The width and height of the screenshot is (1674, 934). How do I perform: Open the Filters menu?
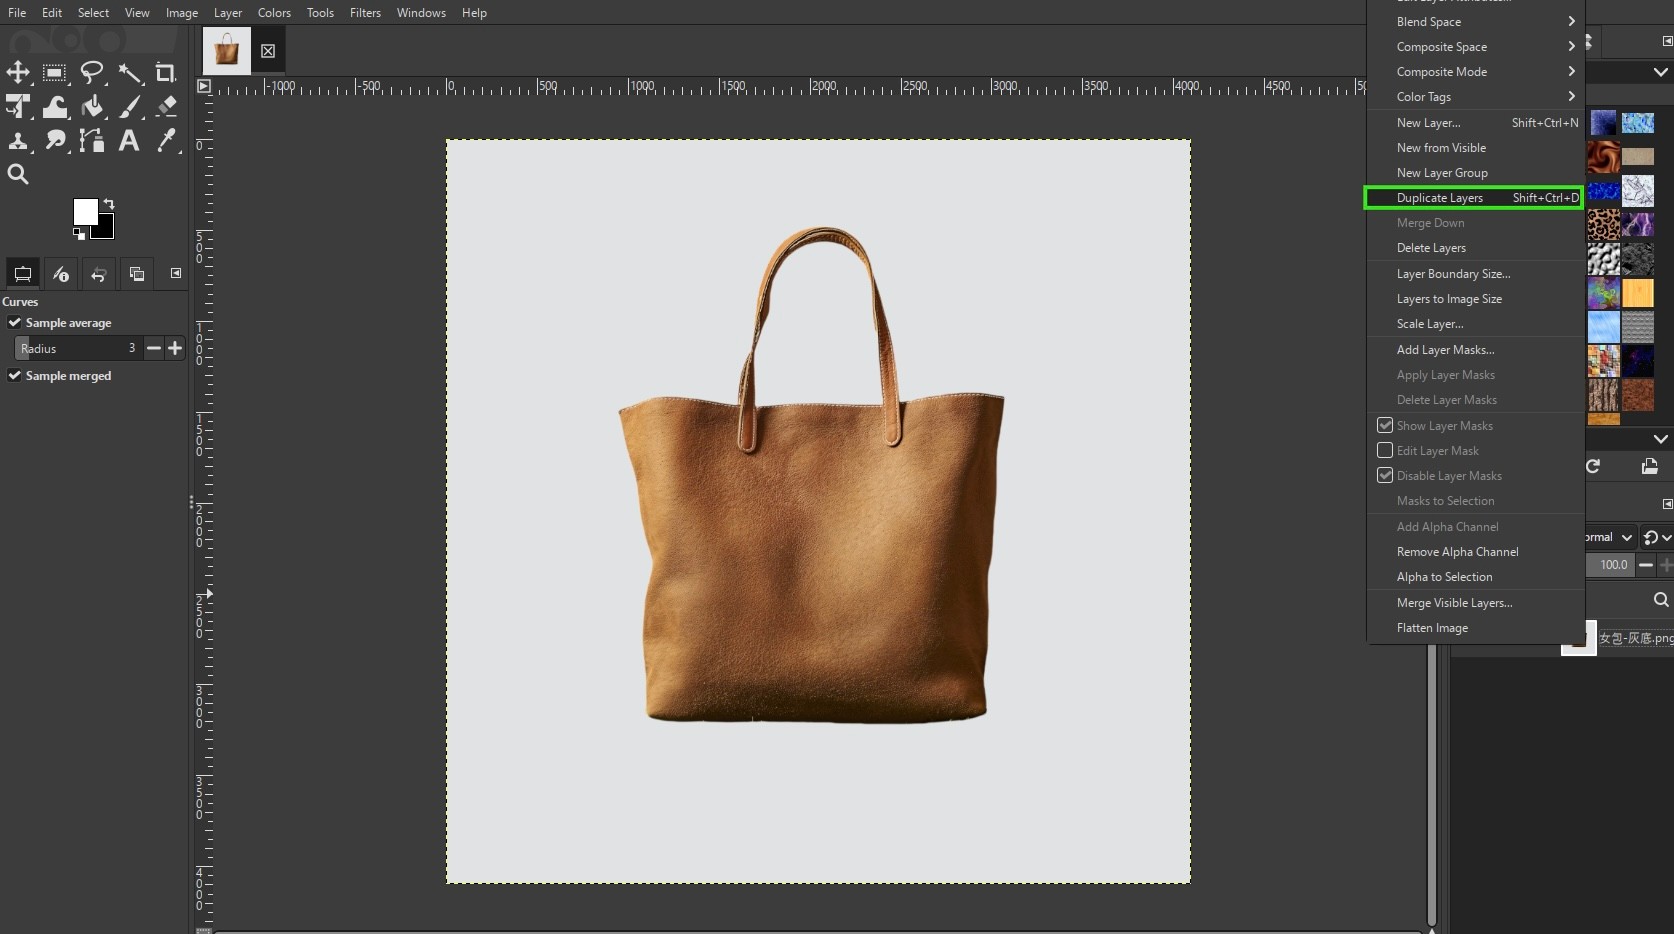pyautogui.click(x=365, y=13)
